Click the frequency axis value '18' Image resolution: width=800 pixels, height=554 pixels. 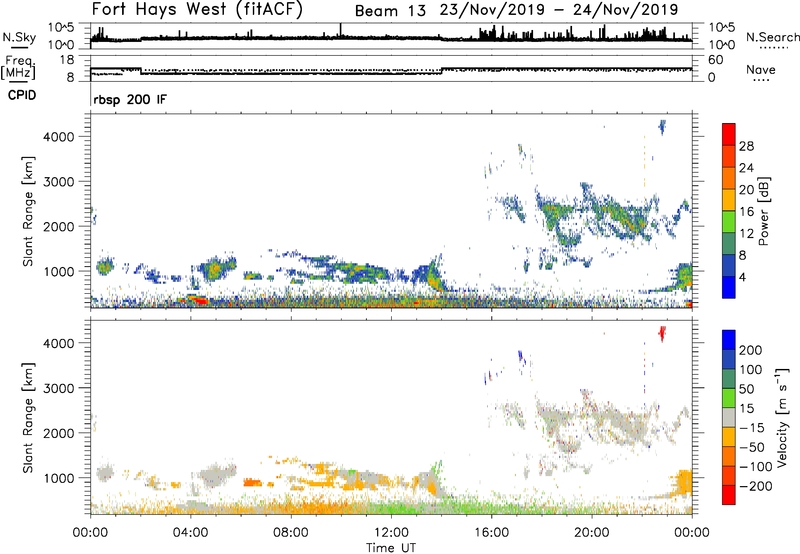[67, 60]
